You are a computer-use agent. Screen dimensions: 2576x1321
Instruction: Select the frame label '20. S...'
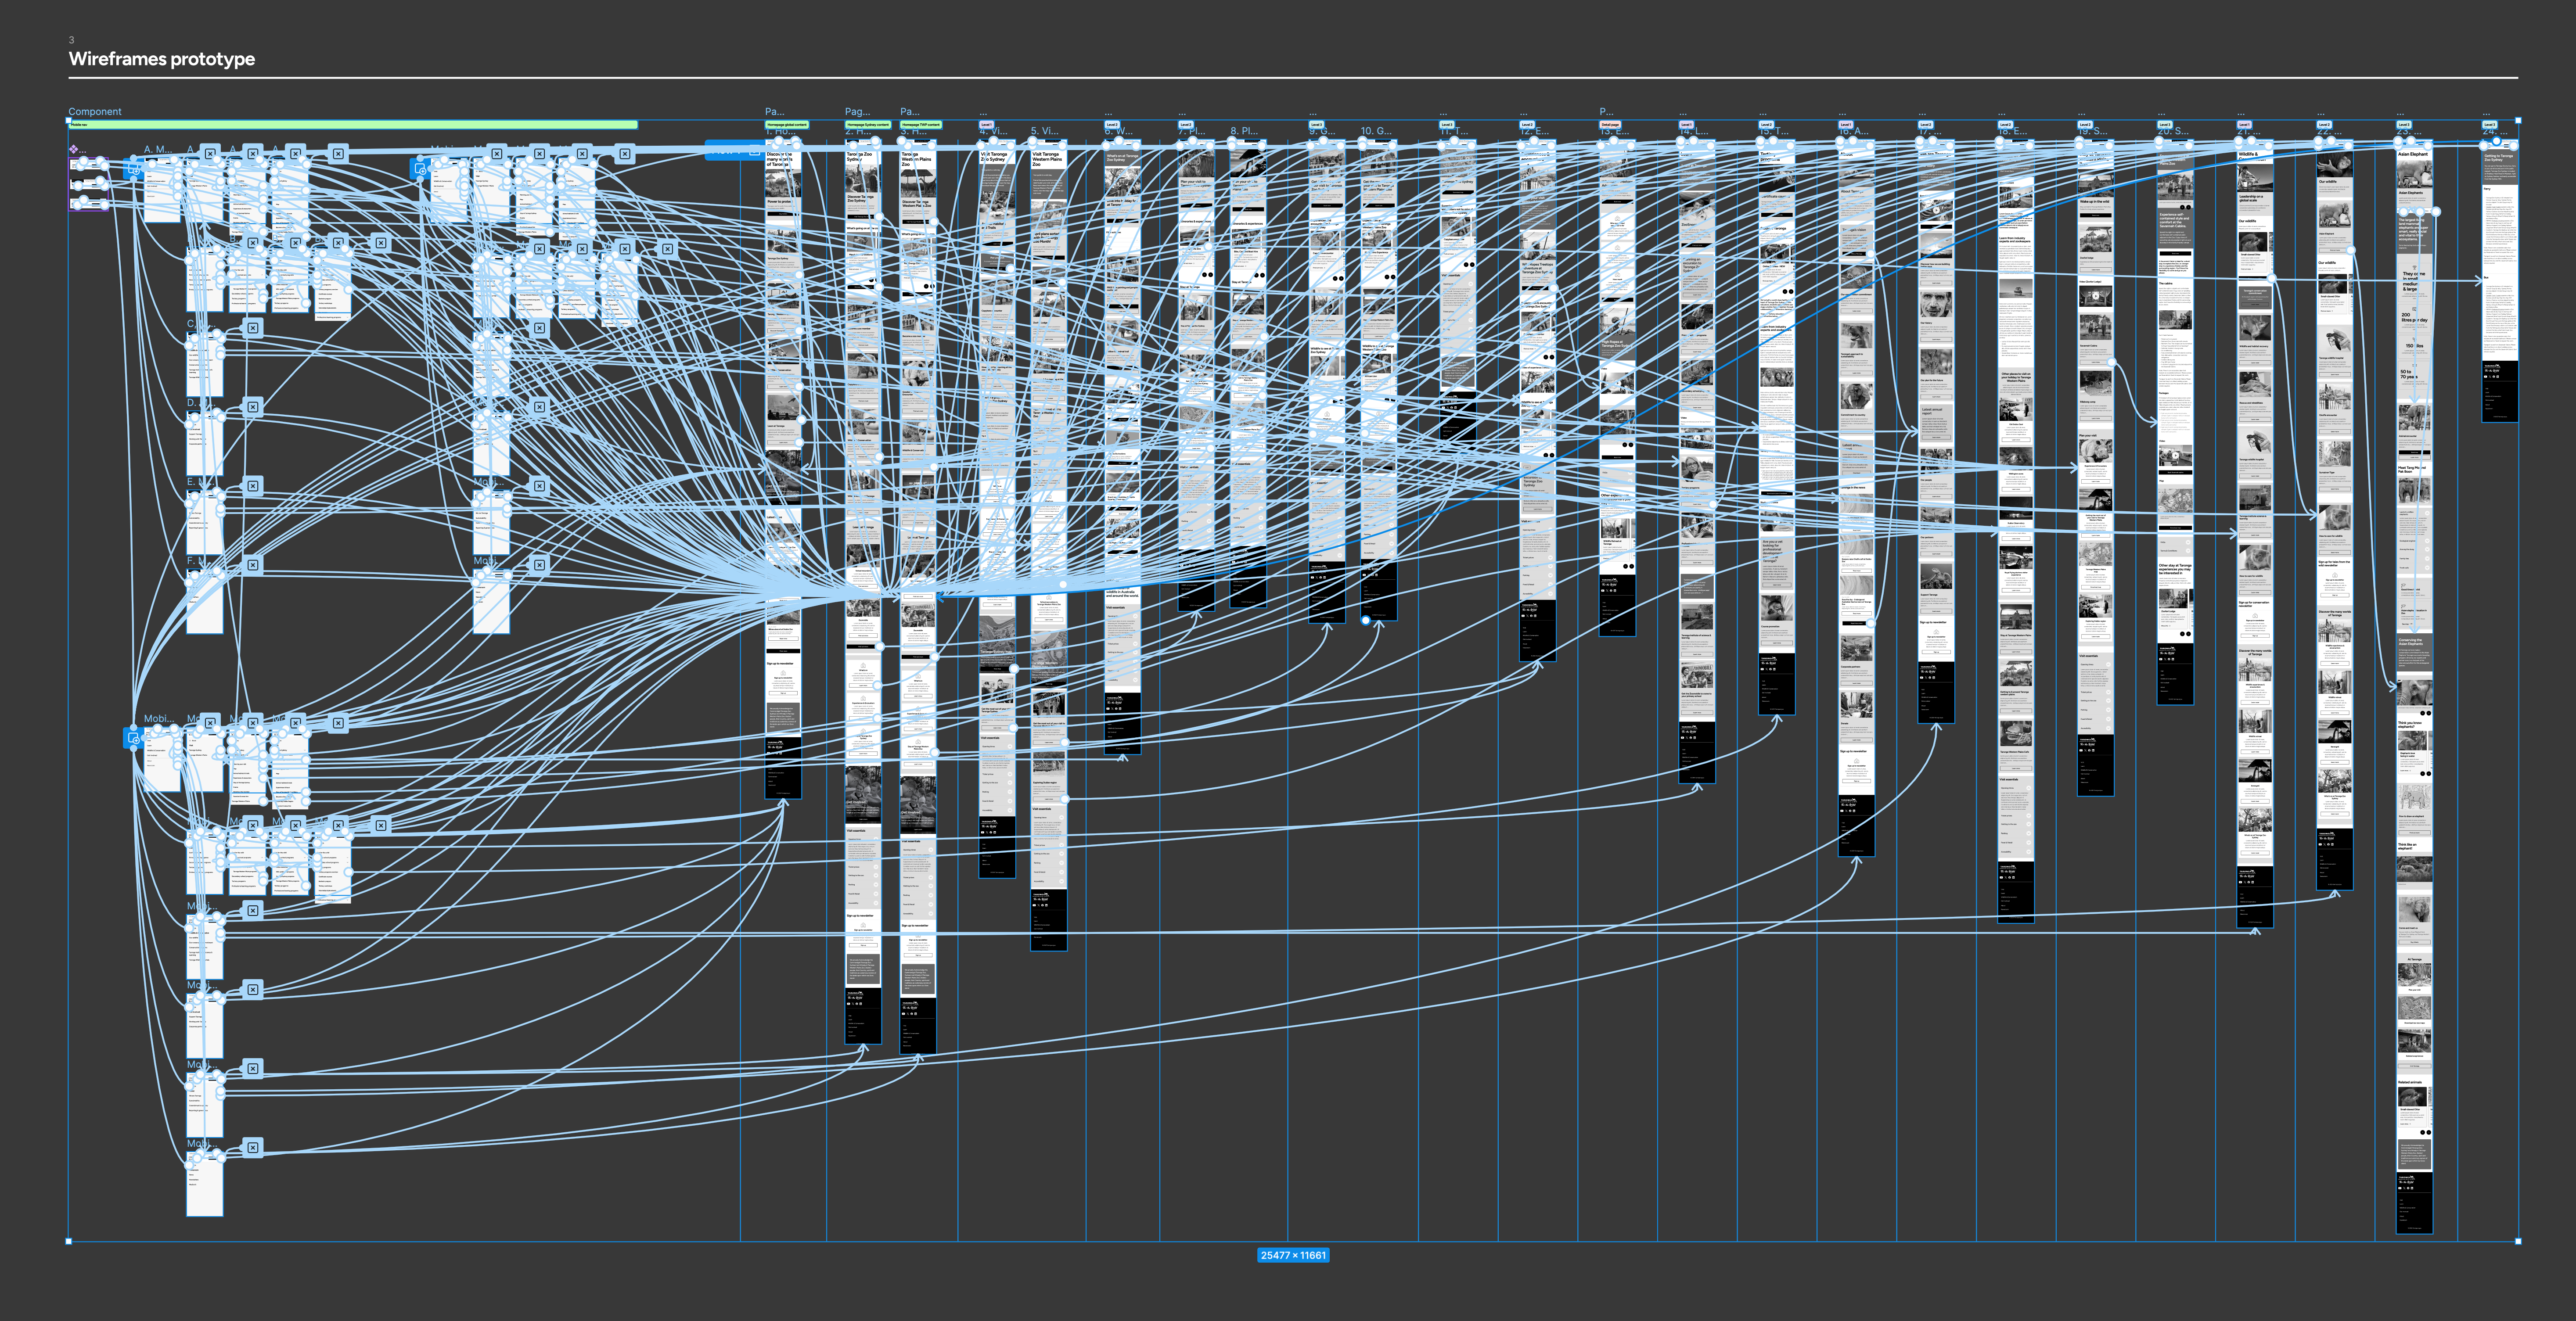[x=2172, y=131]
